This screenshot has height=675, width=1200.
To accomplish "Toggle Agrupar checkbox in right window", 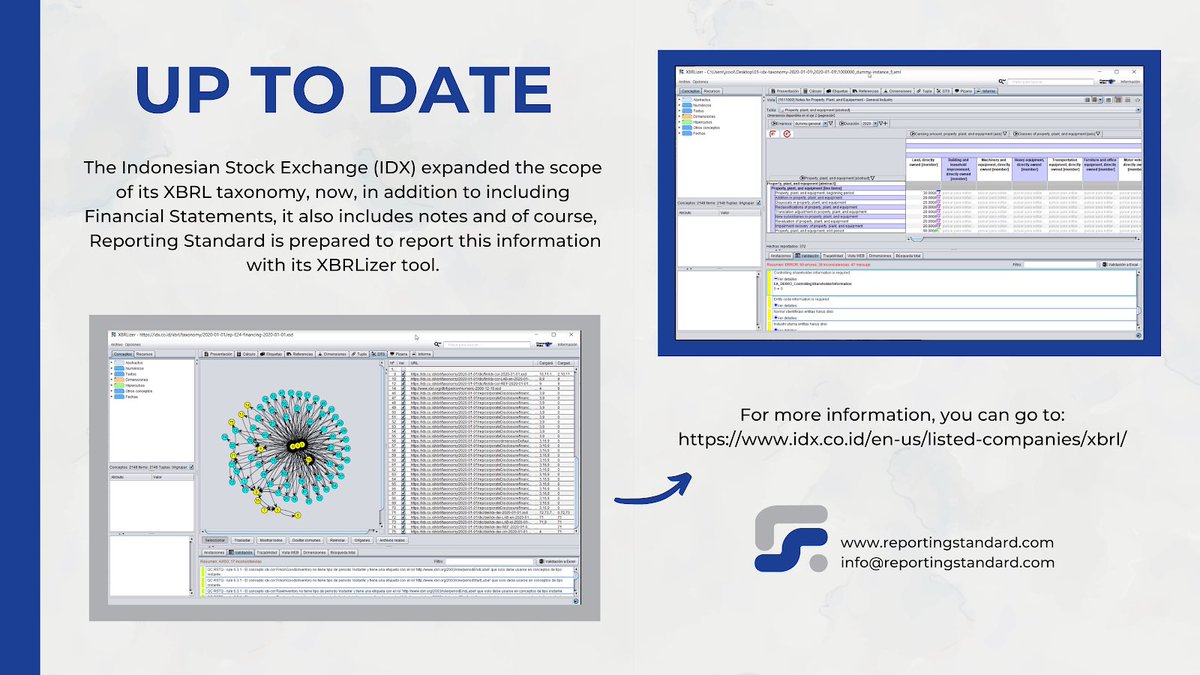I will [x=759, y=203].
